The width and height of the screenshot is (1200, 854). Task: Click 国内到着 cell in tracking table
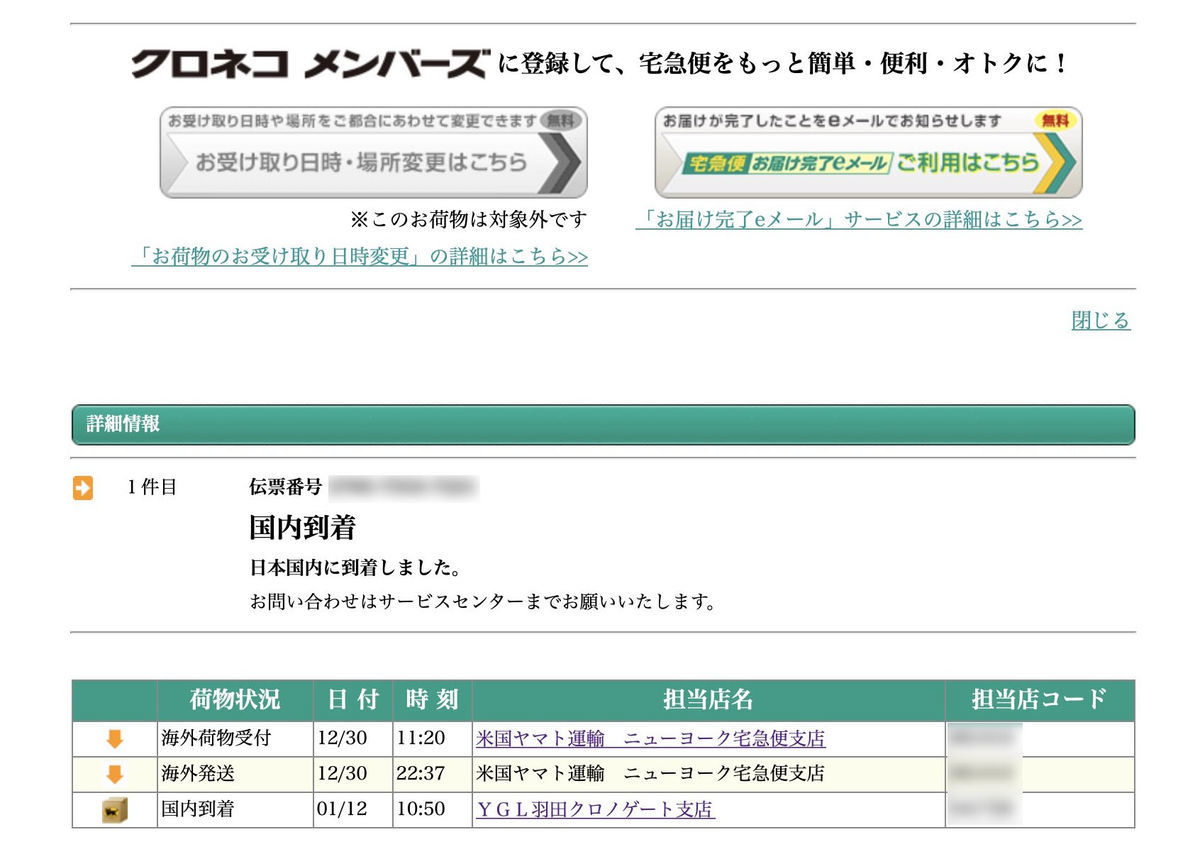click(235, 810)
